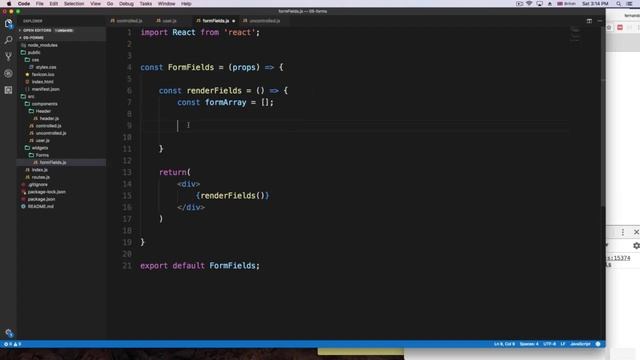Click the unsaved dot on formFields.js tab
The image size is (640, 360).
(x=233, y=21)
